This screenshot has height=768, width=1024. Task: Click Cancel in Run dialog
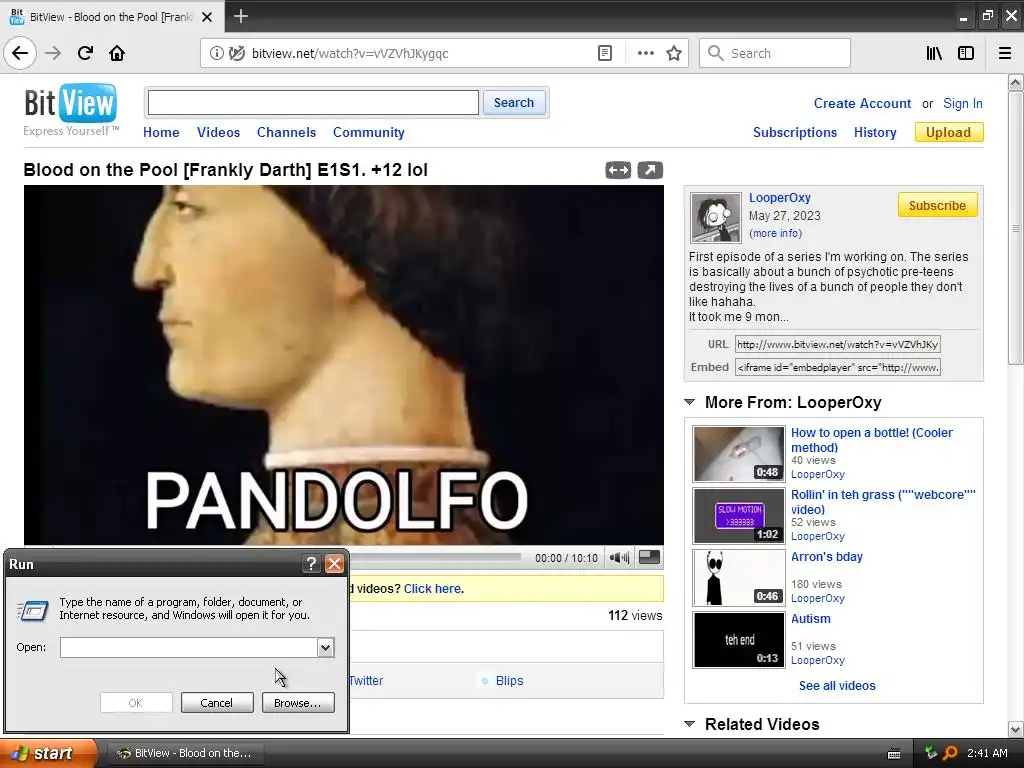(217, 703)
